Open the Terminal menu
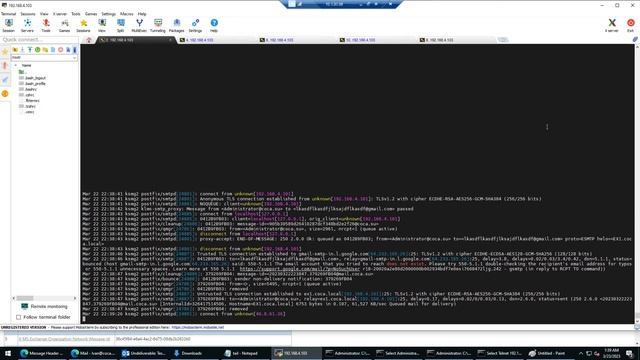Viewport: 640px width, 360px height. tap(8, 14)
